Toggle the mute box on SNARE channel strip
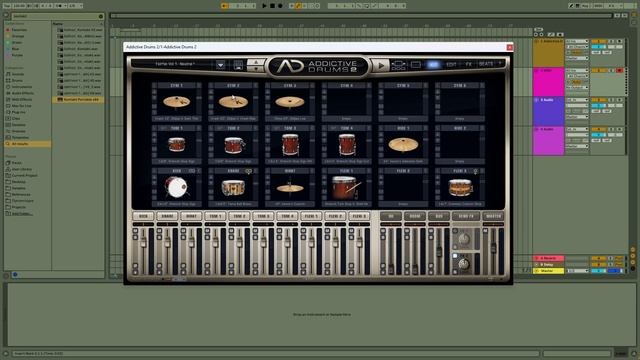The height and width of the screenshot is (360, 640). [159, 231]
